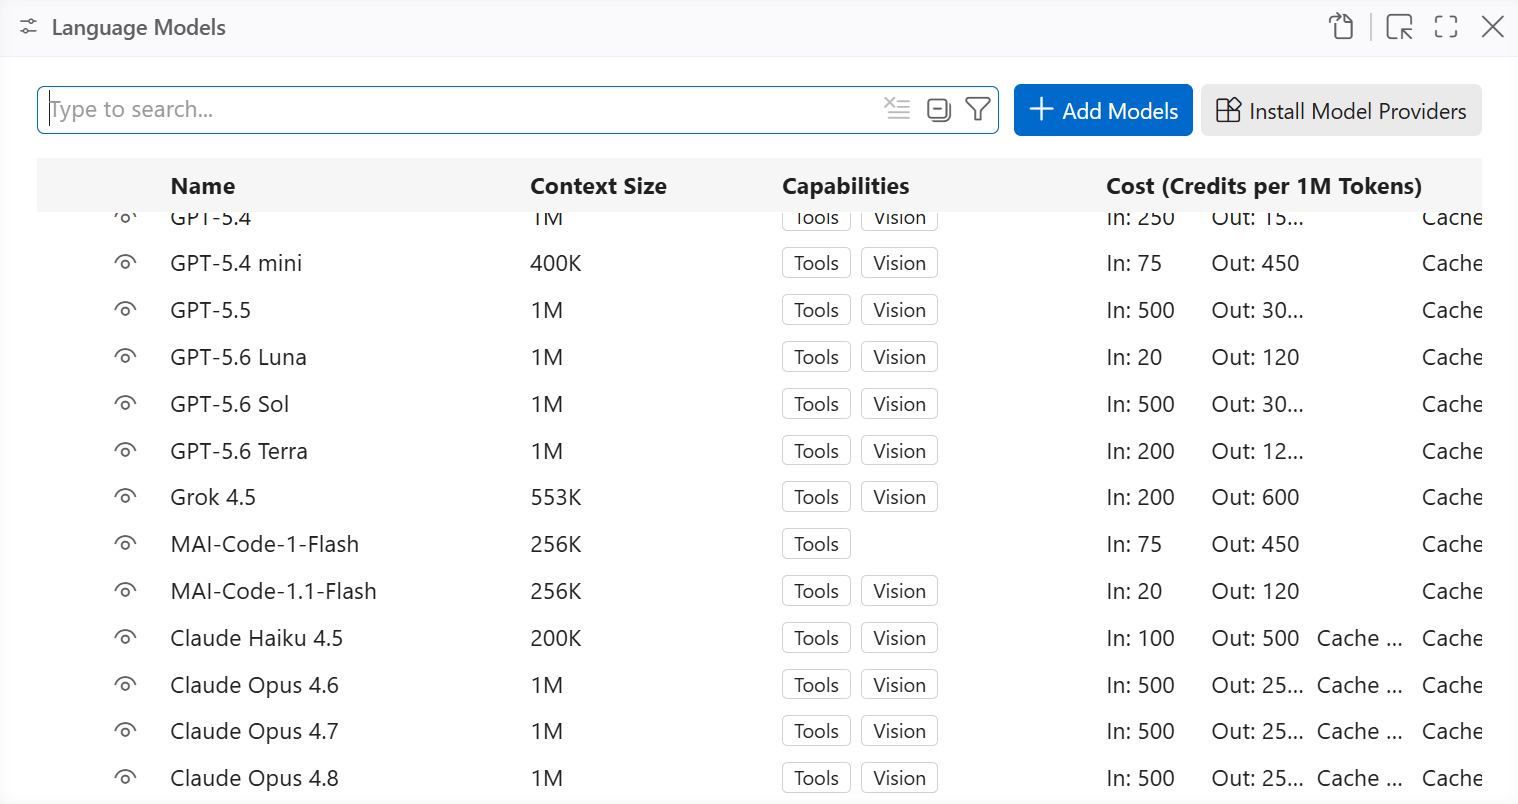Click In: 200 cost for GPT-5.6 Terra

[x=1140, y=451]
